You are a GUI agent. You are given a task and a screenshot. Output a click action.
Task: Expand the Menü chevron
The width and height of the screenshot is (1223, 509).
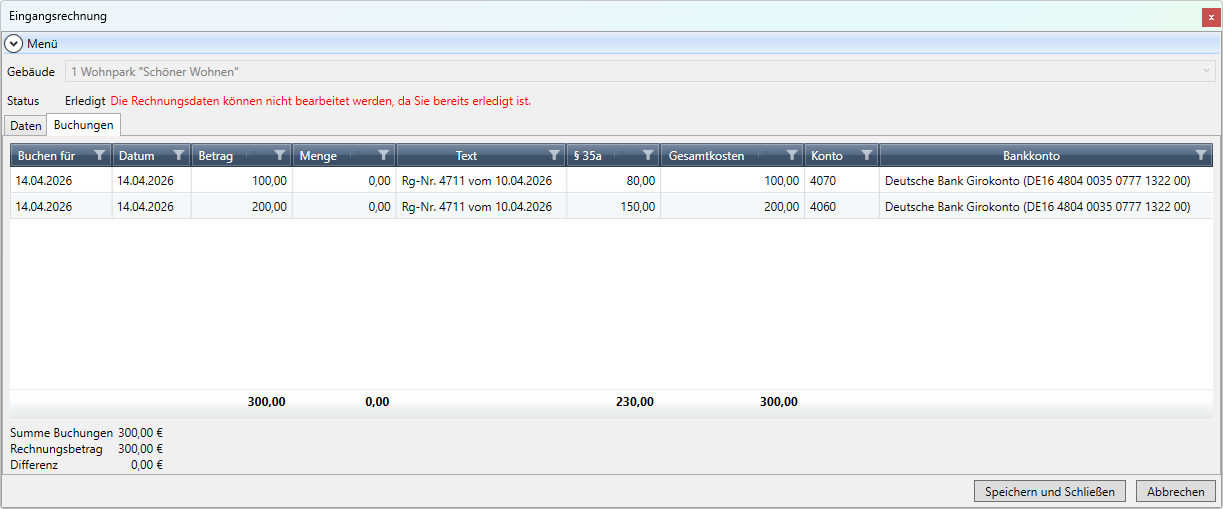(14, 44)
